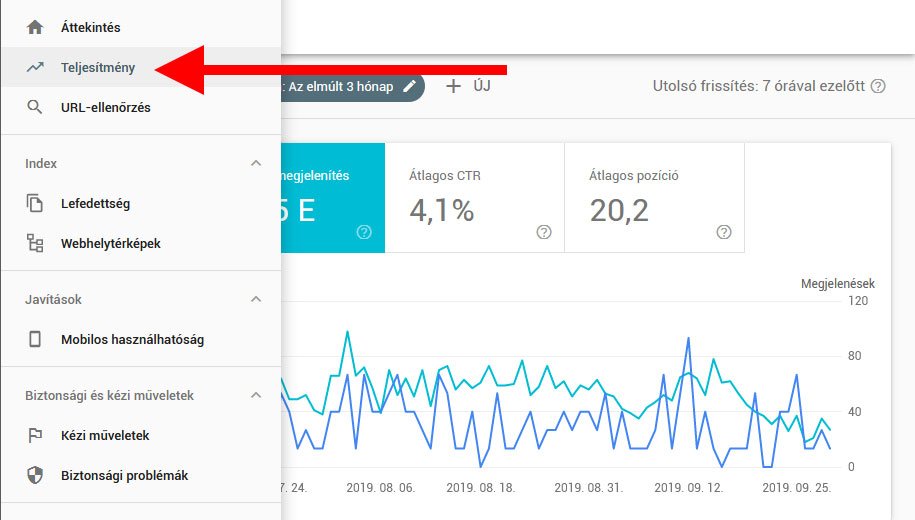Open help icon in Átlagos CTR card

pyautogui.click(x=544, y=232)
